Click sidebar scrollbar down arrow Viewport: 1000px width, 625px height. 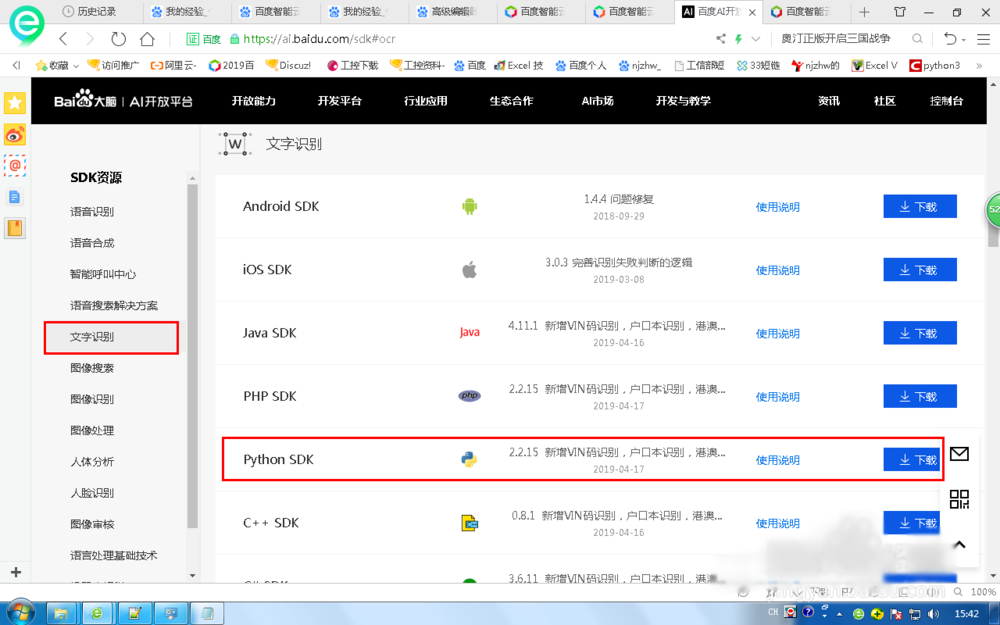[193, 575]
